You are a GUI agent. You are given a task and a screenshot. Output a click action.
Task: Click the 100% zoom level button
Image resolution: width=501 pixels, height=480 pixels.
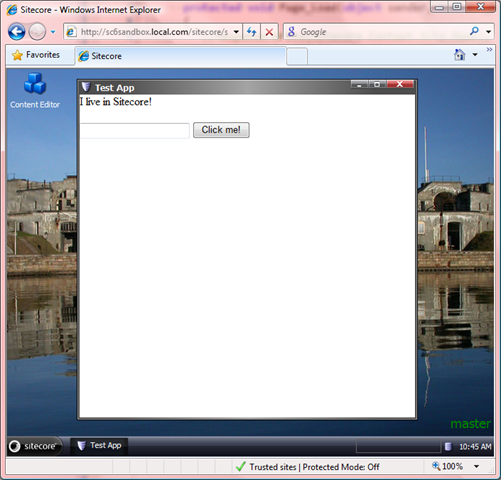447,466
